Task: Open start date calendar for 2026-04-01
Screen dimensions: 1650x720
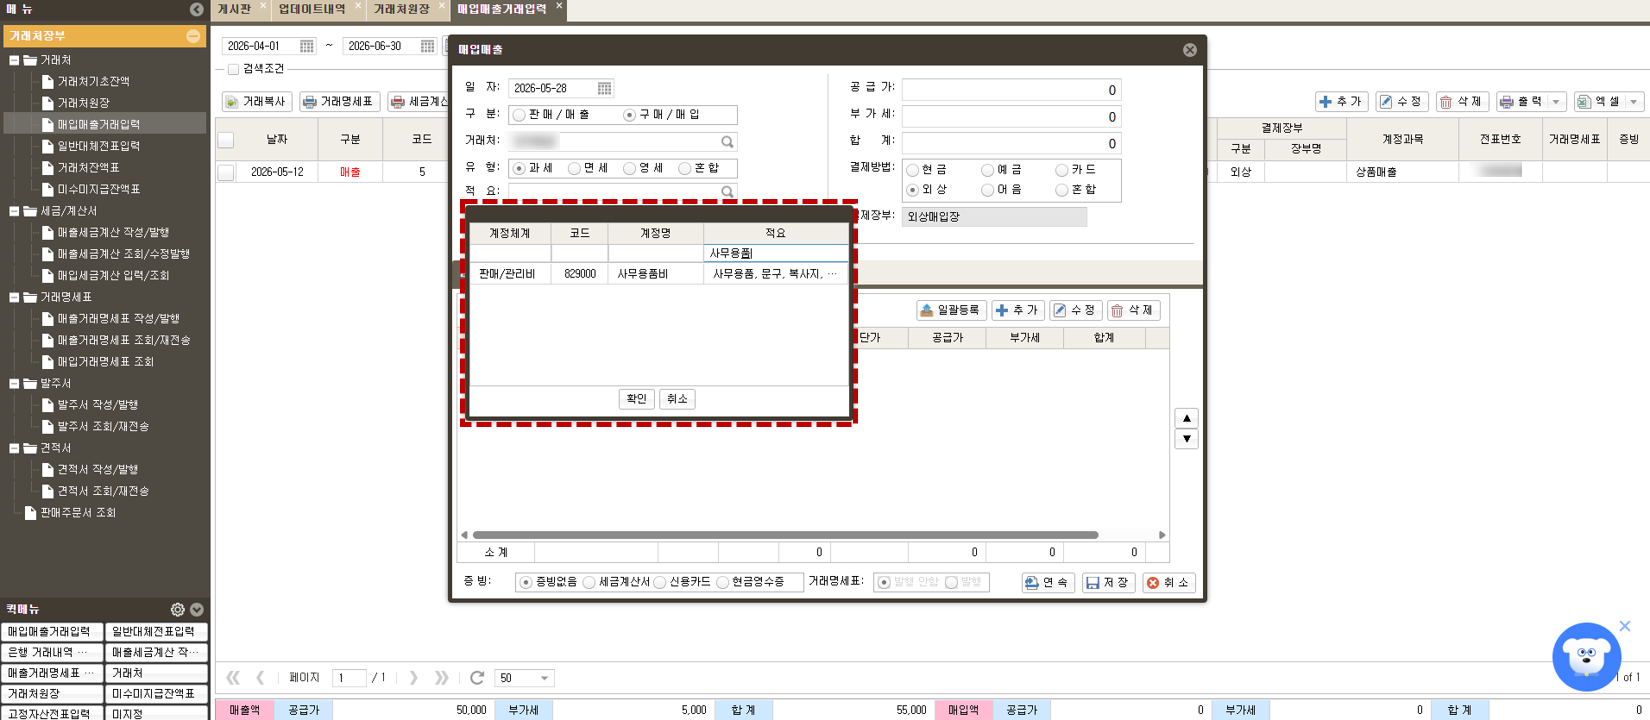Action: tap(306, 46)
